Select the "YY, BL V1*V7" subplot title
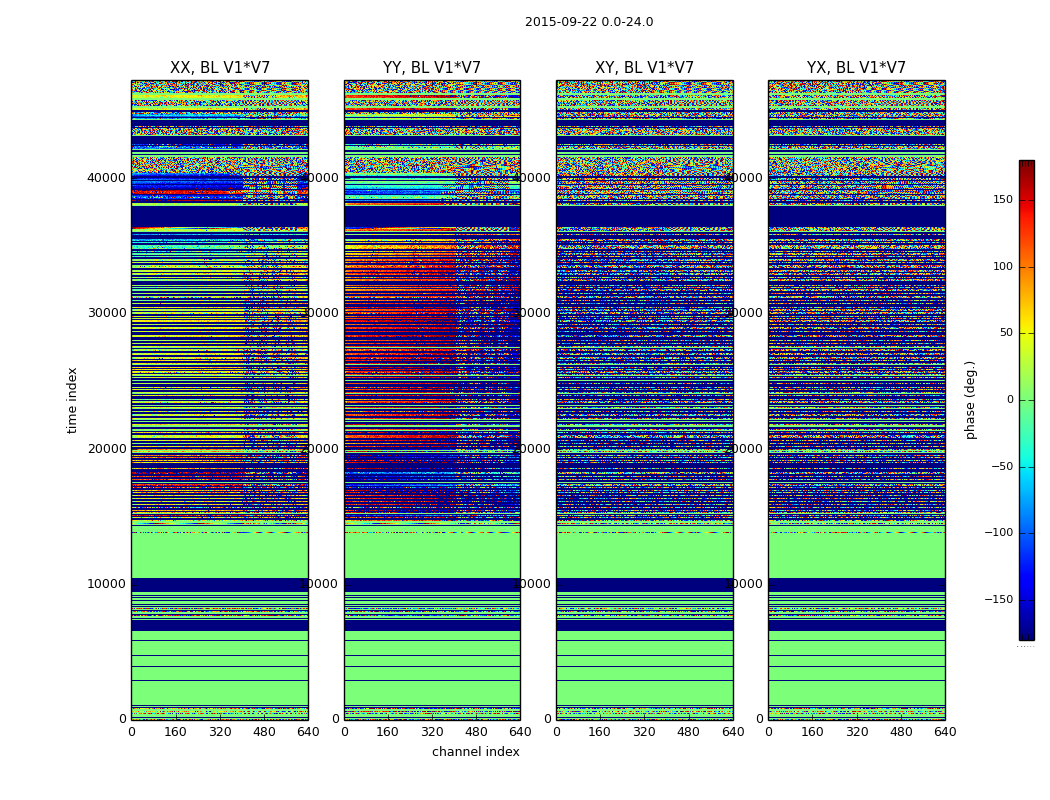 (x=432, y=68)
